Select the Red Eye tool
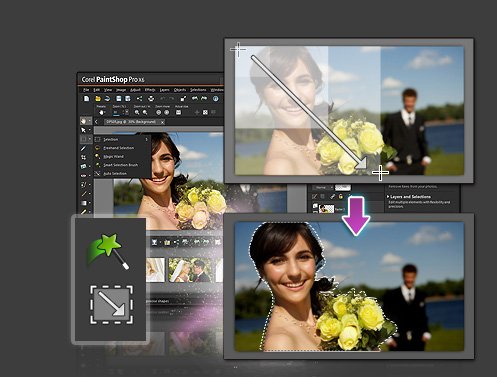The height and width of the screenshot is (377, 497). pos(83,176)
